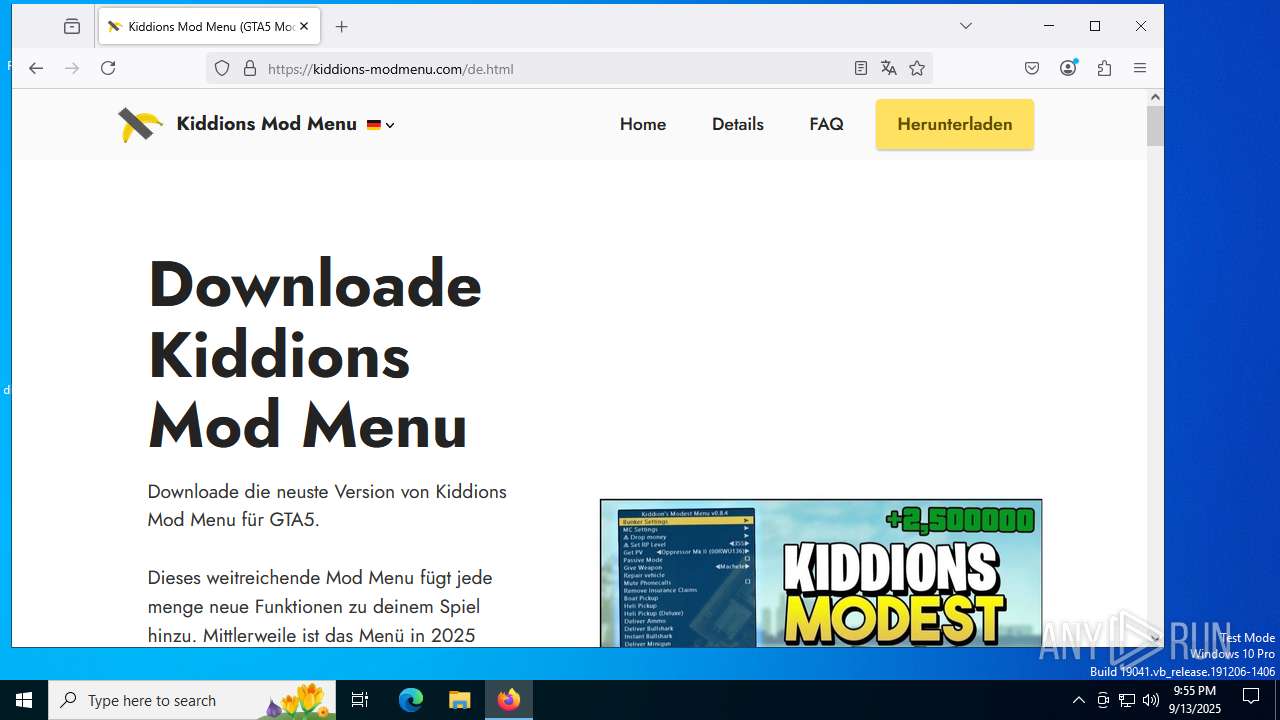View site security lock info
This screenshot has height=720, width=1280.
pyautogui.click(x=250, y=68)
